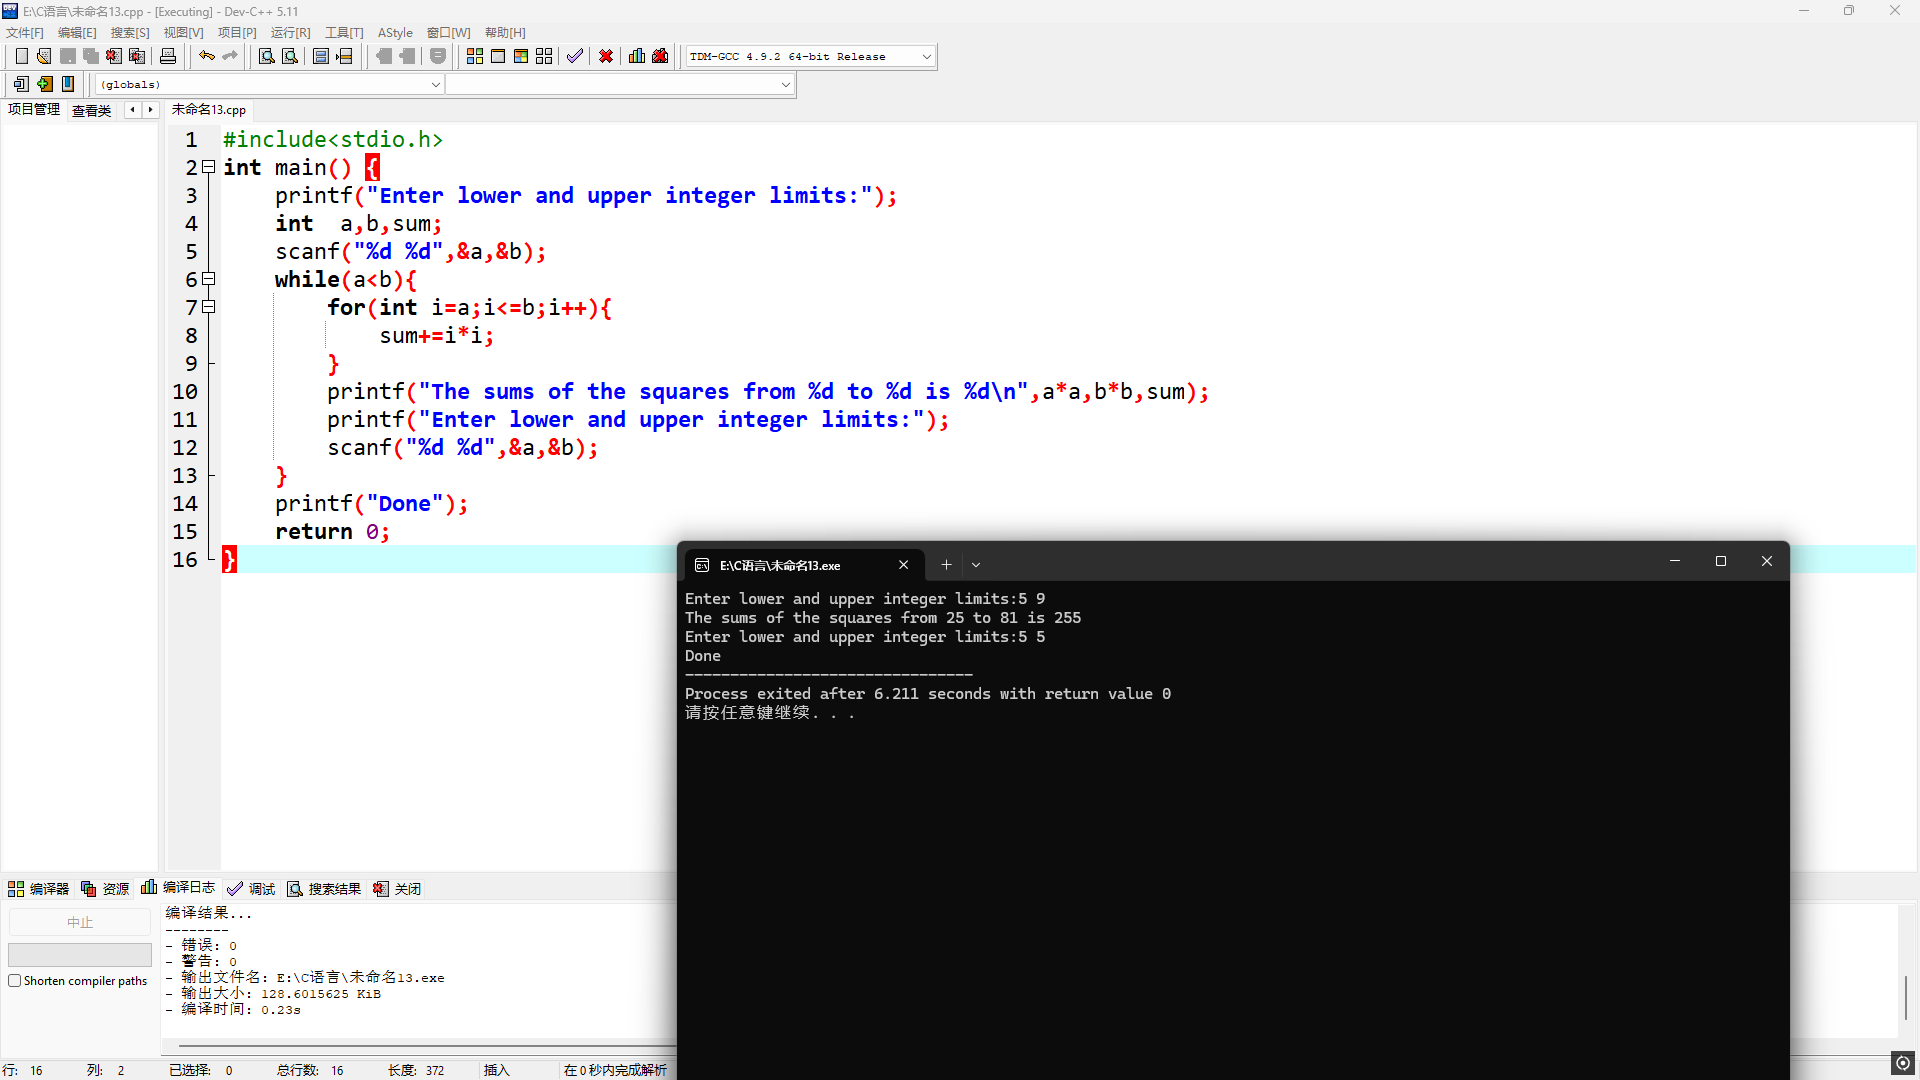1920x1080 pixels.
Task: Enable Shorten compiler paths checkbox
Action: click(x=15, y=981)
